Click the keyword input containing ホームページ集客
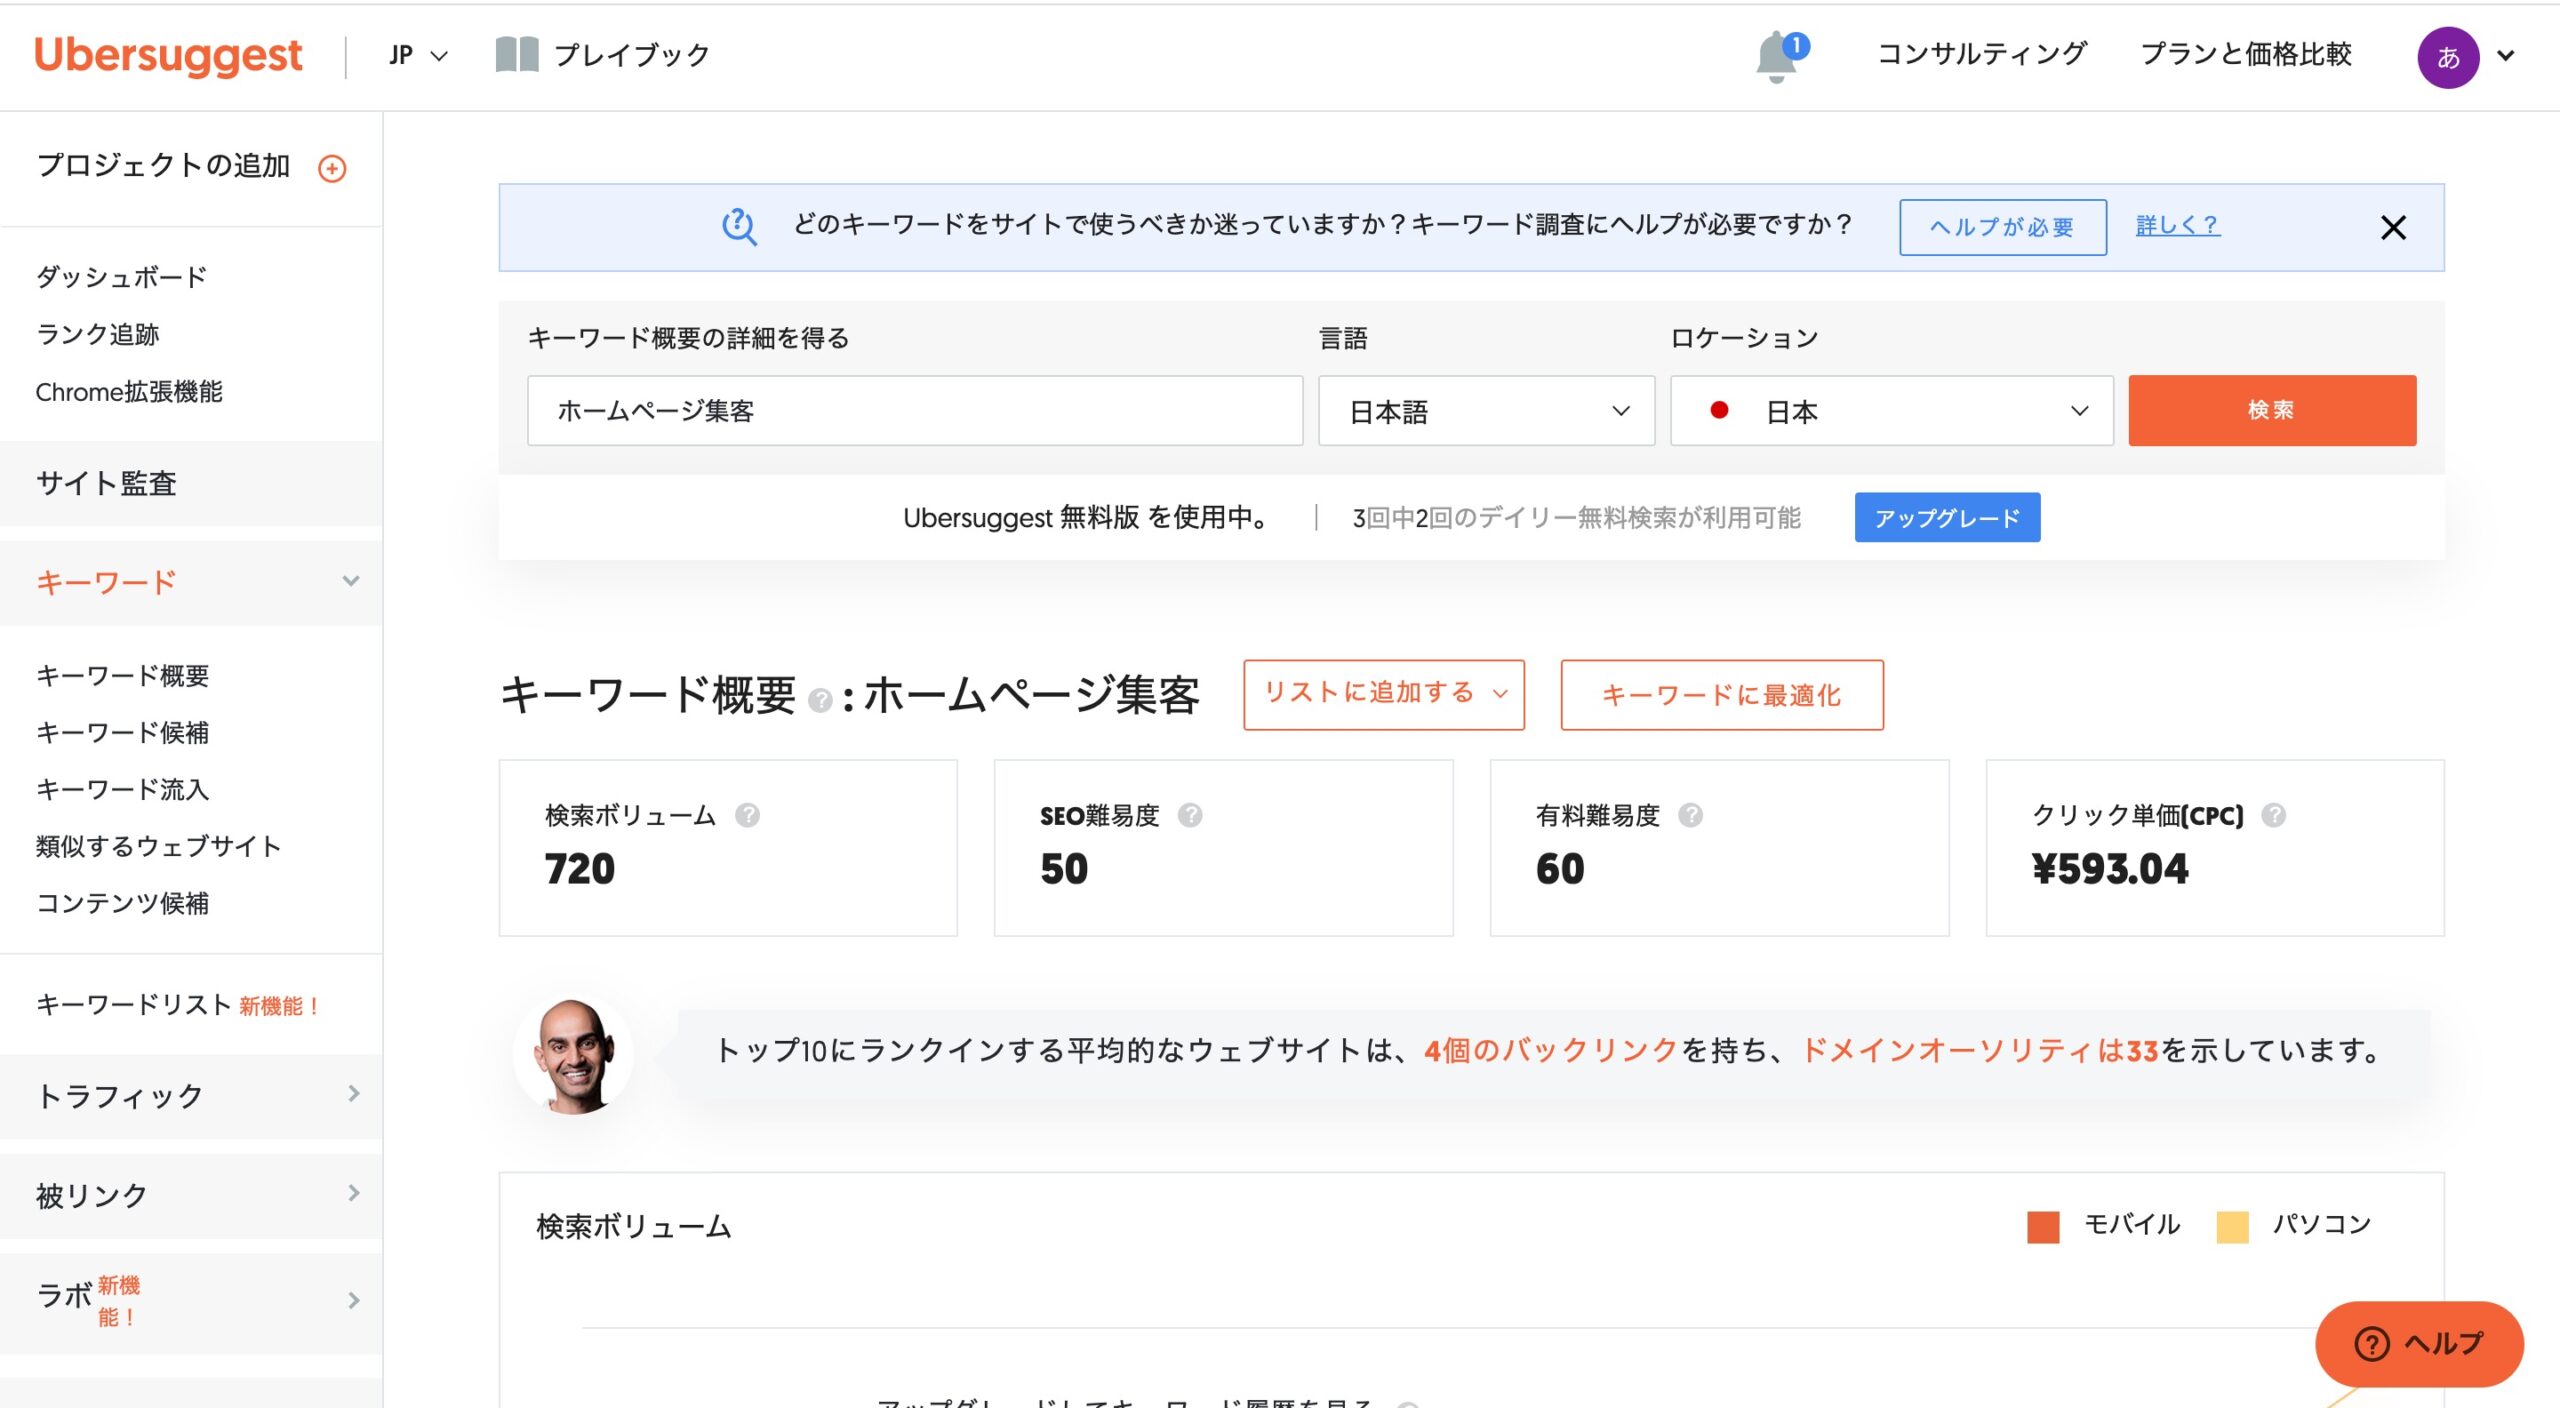 pyautogui.click(x=914, y=411)
